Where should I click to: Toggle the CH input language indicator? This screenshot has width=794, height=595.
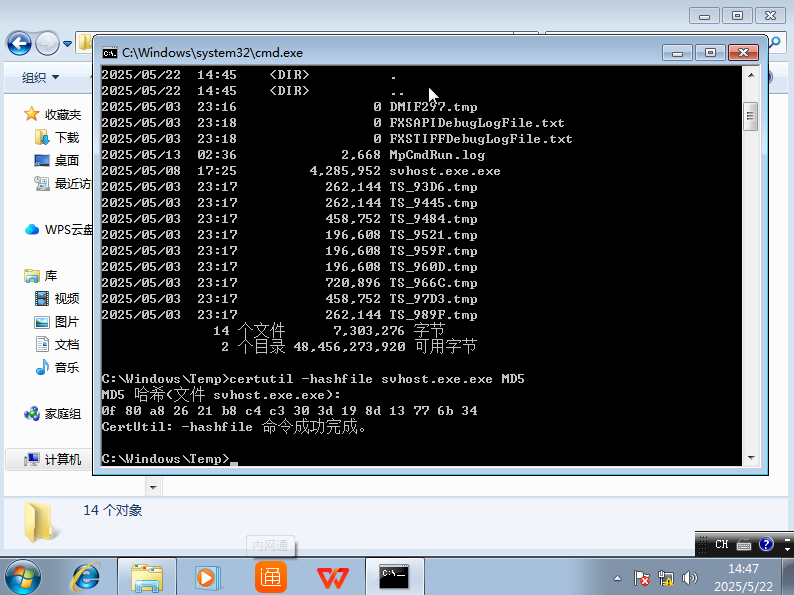point(722,544)
